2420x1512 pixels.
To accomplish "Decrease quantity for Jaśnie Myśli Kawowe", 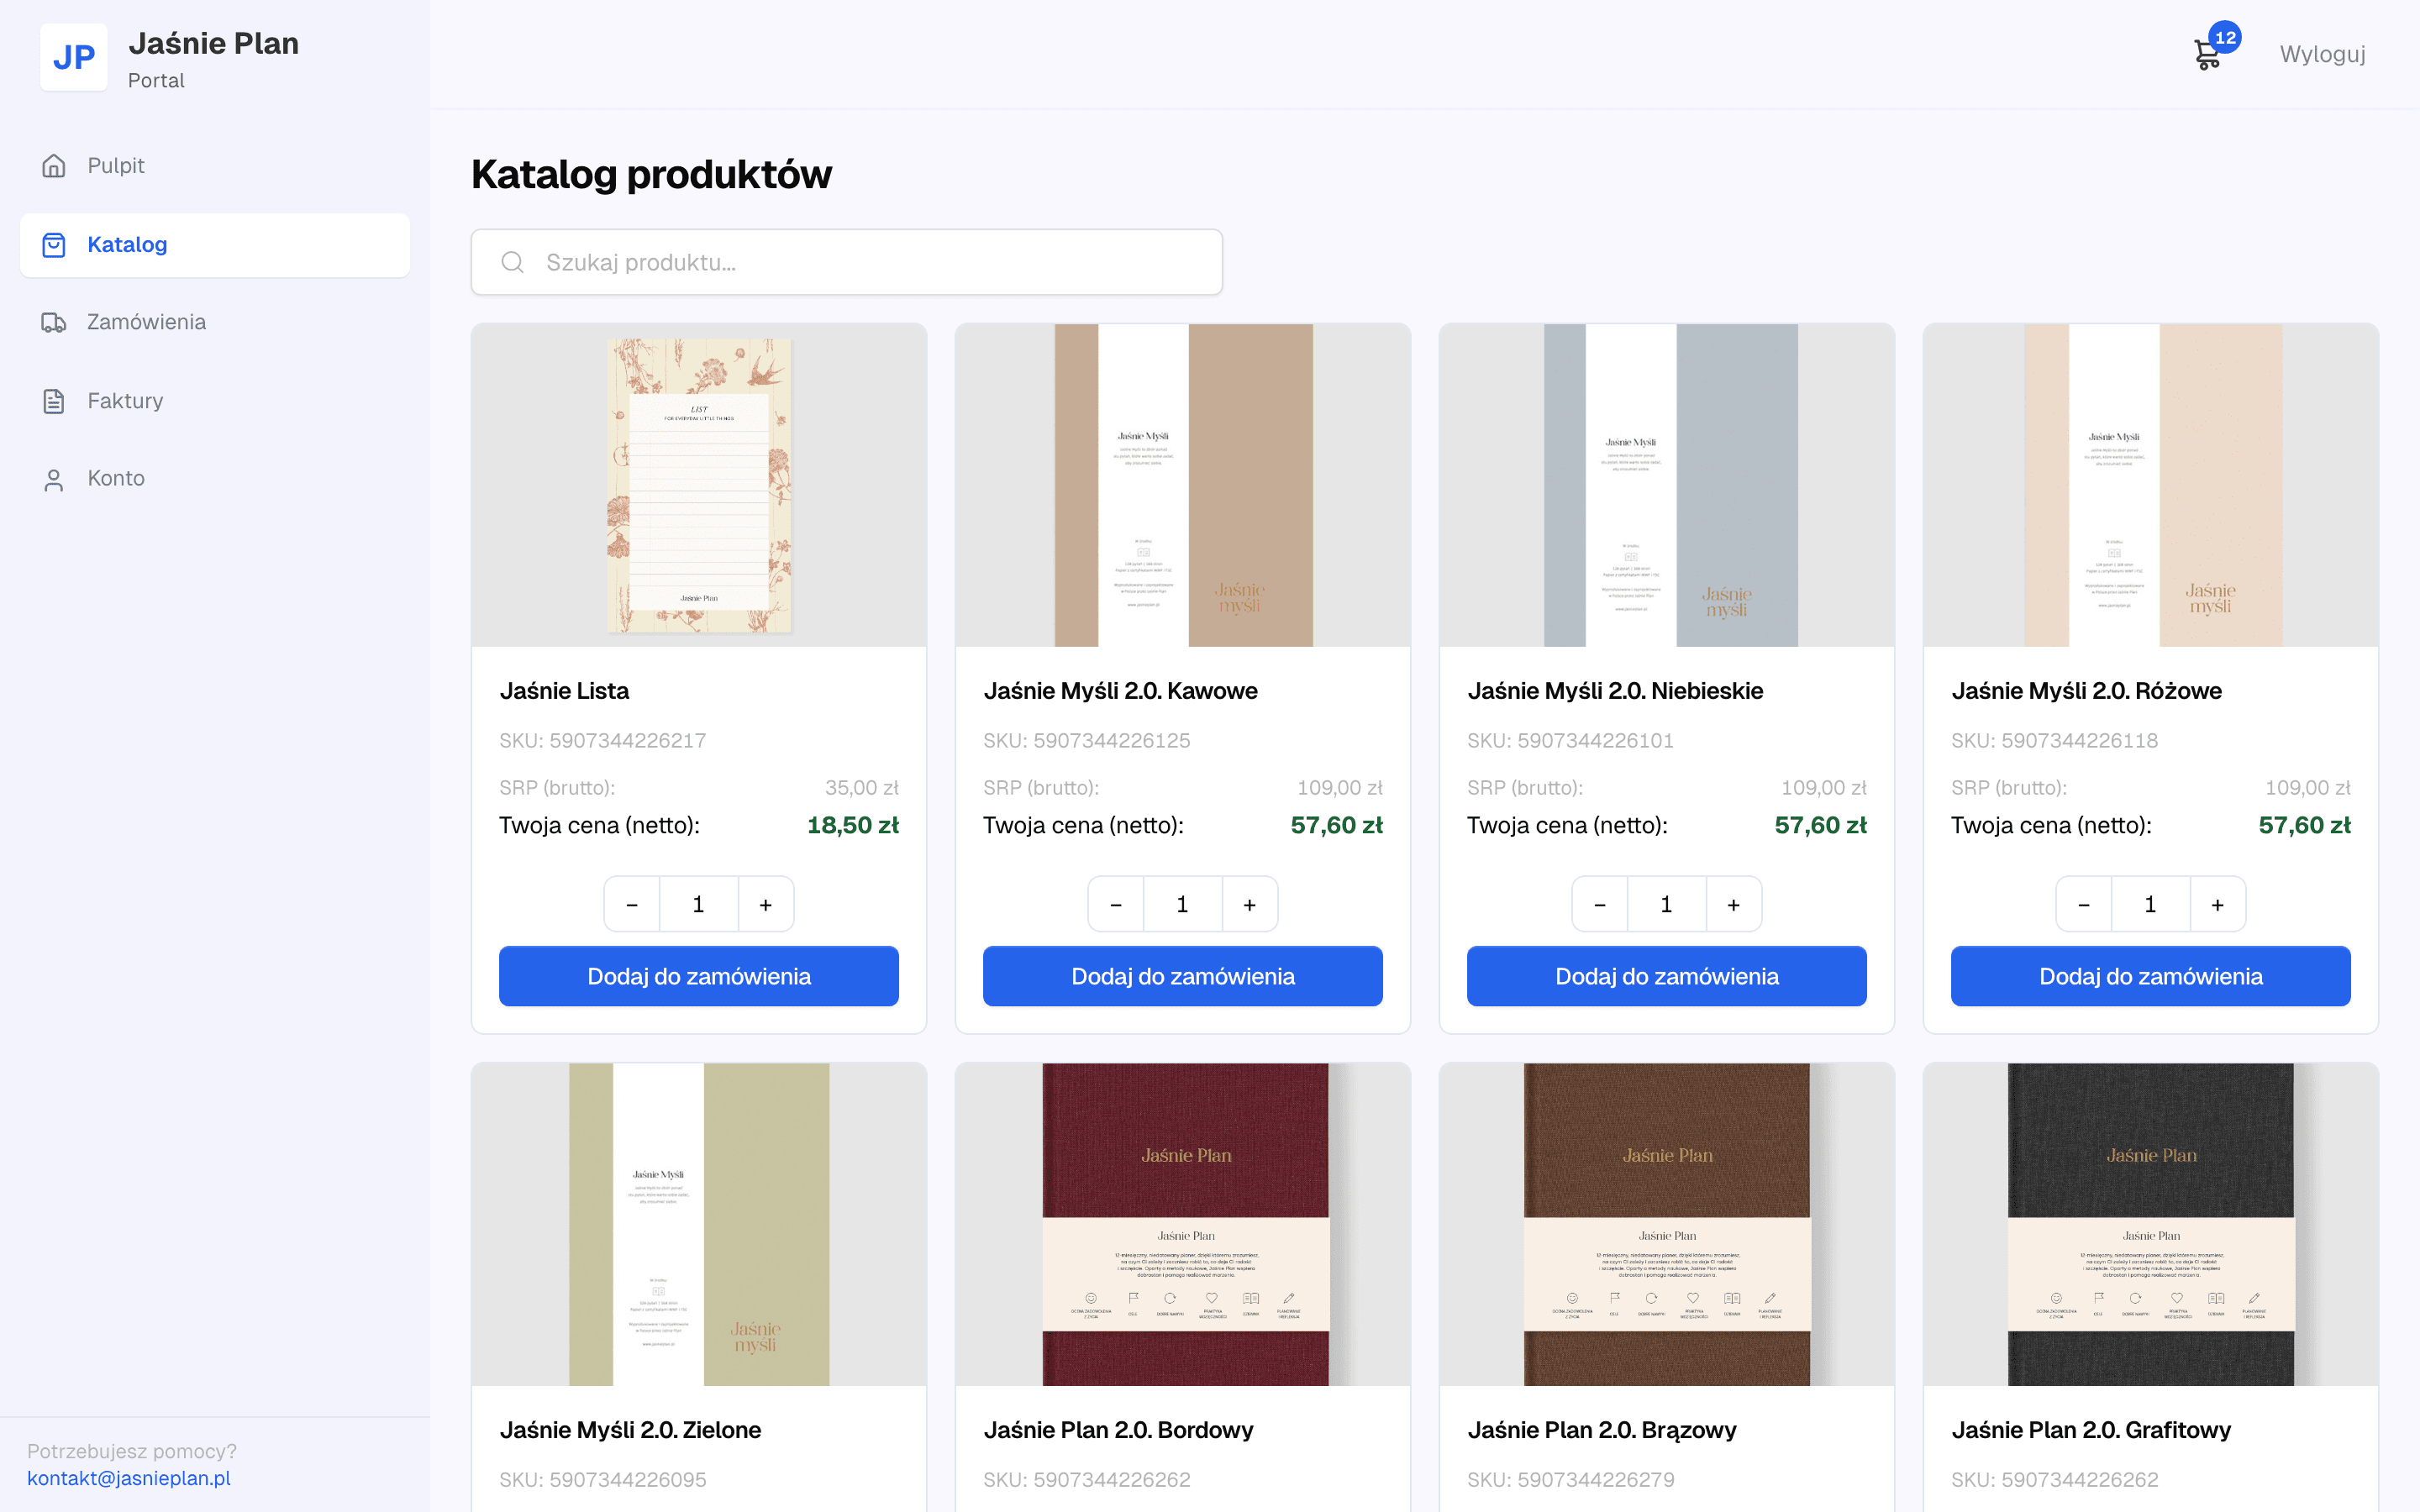I will point(1116,904).
